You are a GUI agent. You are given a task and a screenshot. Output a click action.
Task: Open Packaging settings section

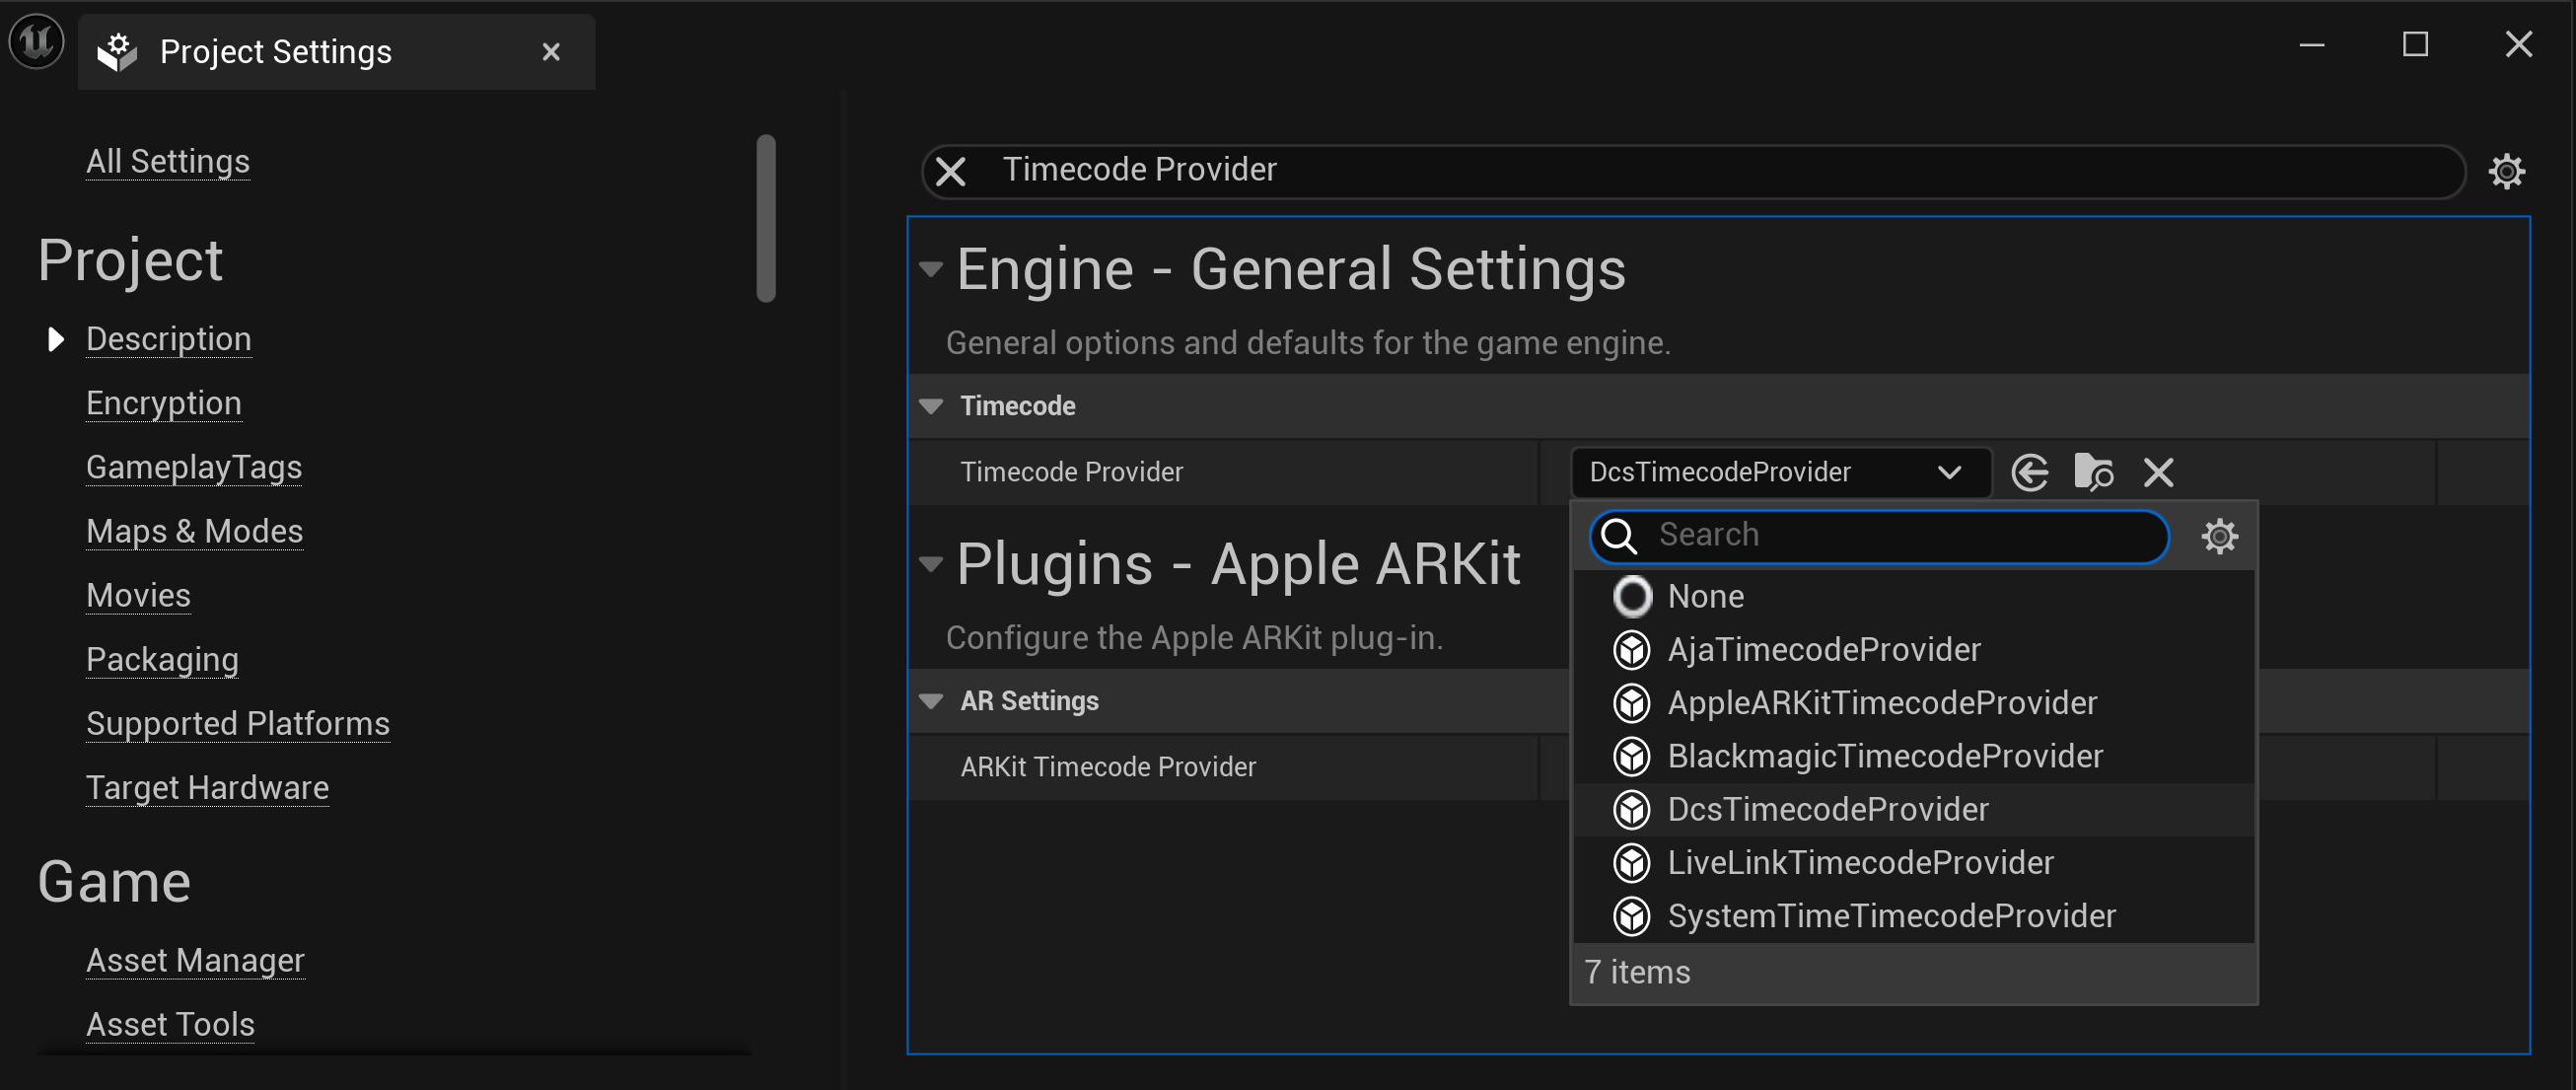point(163,659)
